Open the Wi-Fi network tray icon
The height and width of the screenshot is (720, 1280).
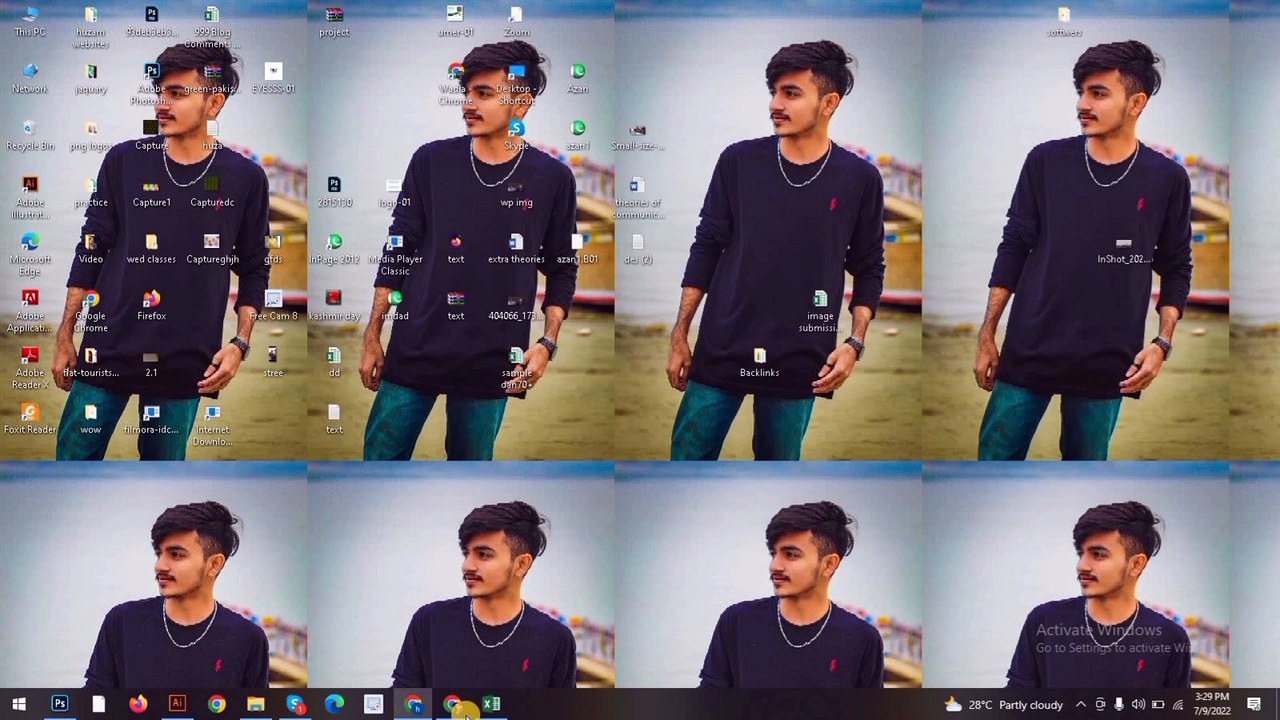[x=1178, y=705]
